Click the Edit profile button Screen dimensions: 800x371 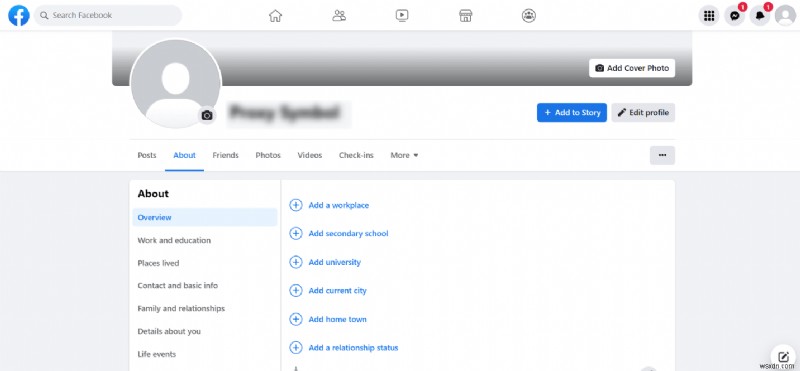pos(643,113)
